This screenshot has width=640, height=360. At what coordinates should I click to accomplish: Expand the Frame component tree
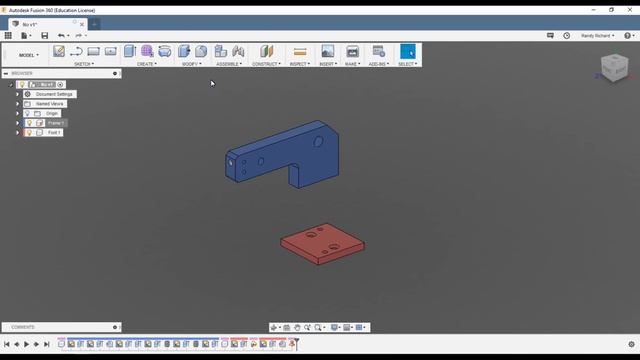click(18, 123)
